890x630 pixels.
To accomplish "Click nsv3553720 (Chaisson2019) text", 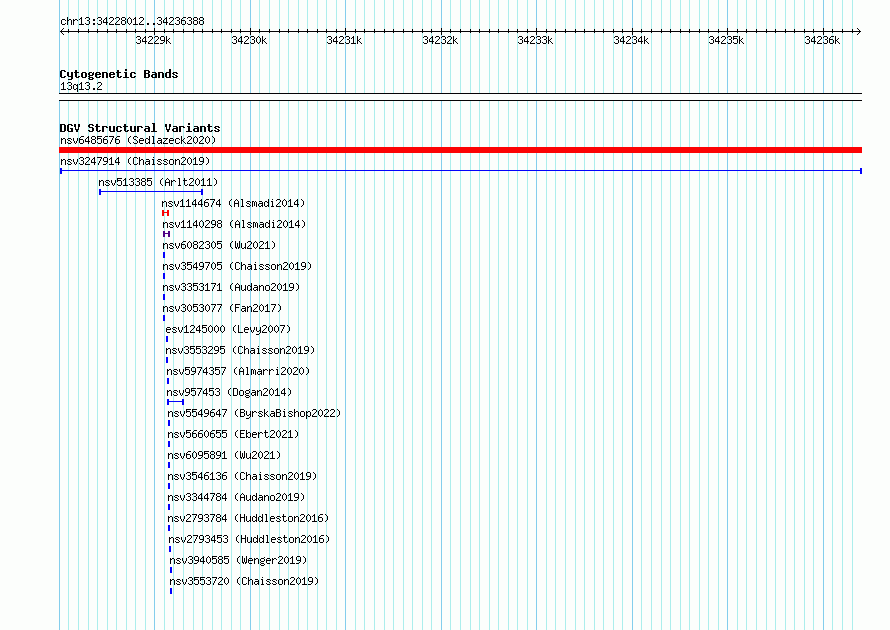I will pyautogui.click(x=245, y=581).
